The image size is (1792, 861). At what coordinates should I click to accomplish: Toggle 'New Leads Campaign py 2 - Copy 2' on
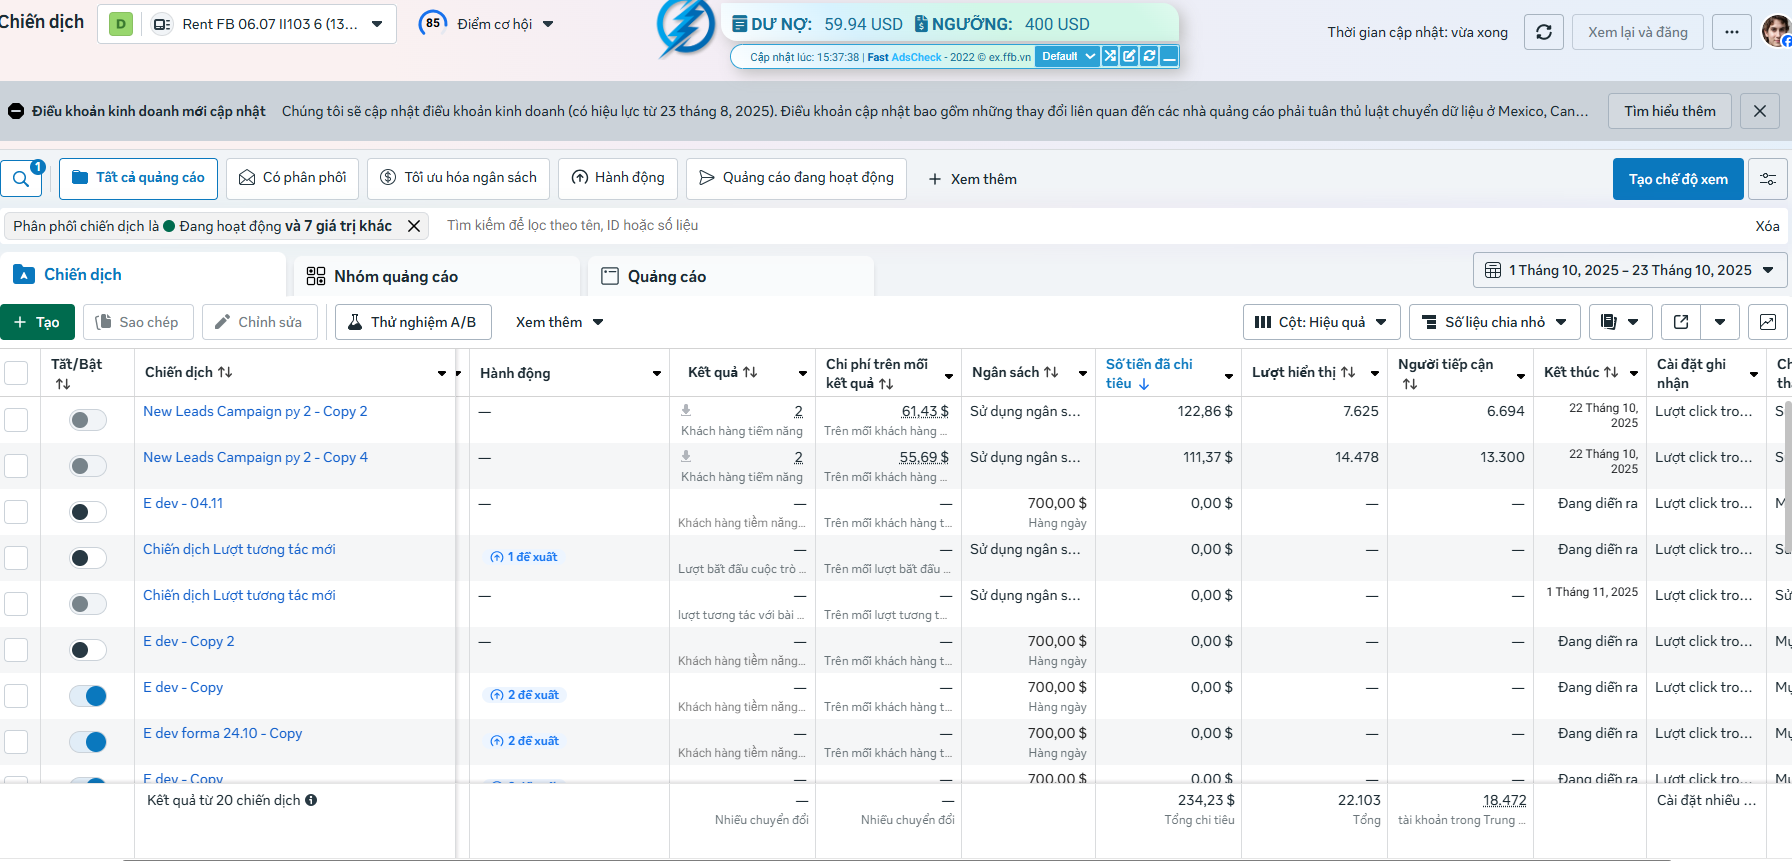(88, 420)
